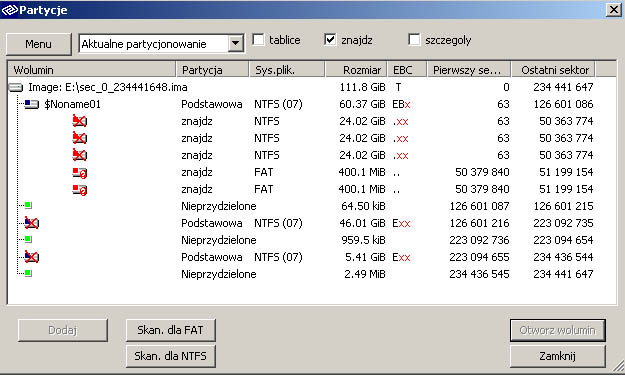Click the crossed-out icon of the 46.01 GiB partition
The width and height of the screenshot is (625, 378).
coord(32,223)
